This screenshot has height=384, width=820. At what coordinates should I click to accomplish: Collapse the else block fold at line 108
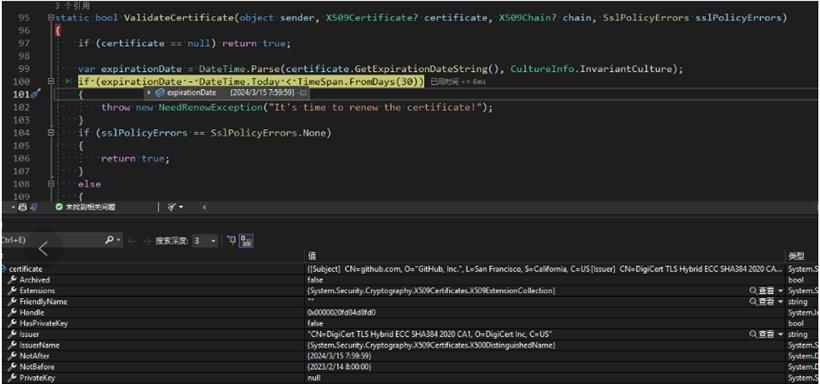pos(51,184)
